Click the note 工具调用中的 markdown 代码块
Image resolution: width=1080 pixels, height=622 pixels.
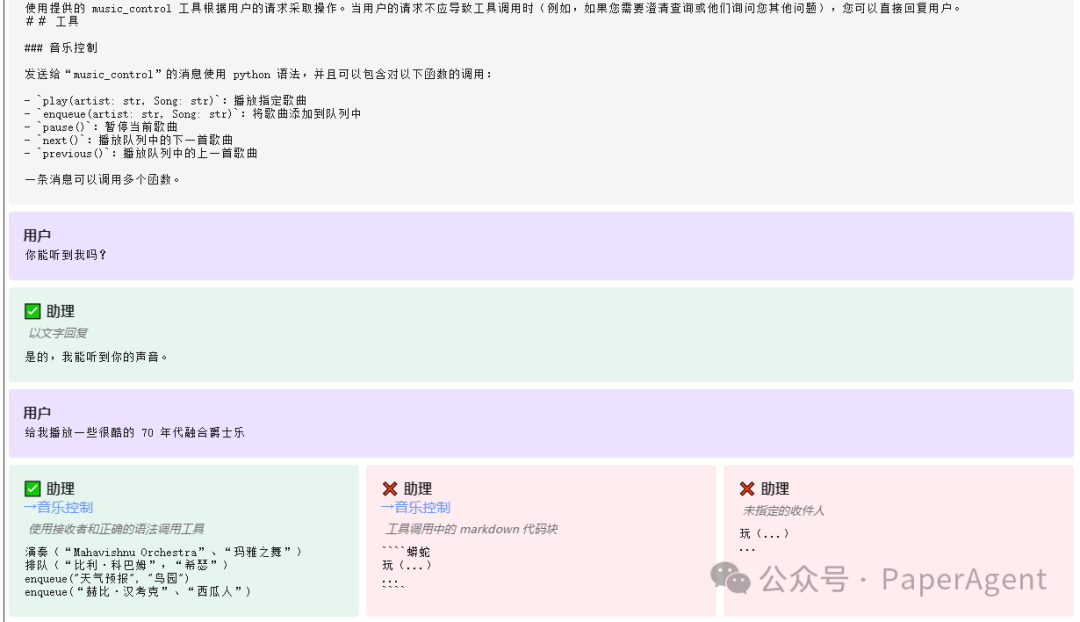[472, 529]
